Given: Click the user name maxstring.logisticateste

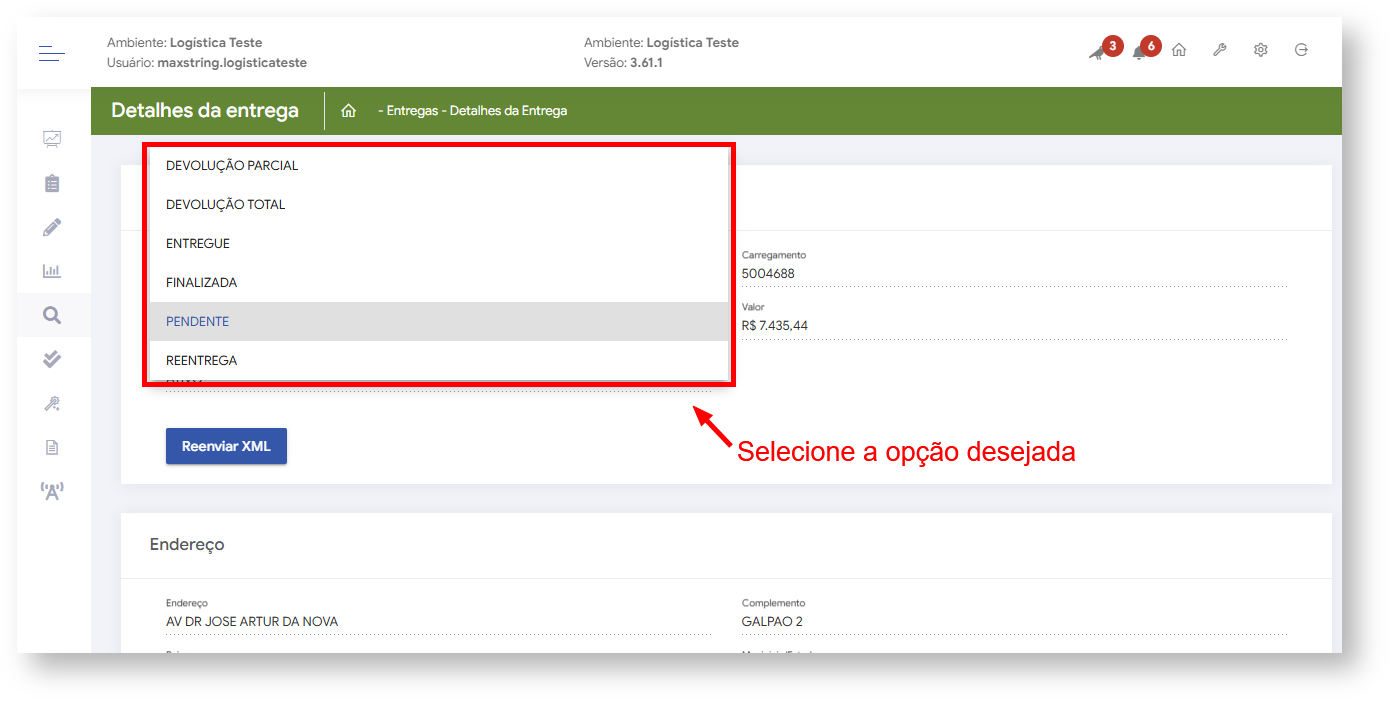Looking at the screenshot, I should point(232,62).
